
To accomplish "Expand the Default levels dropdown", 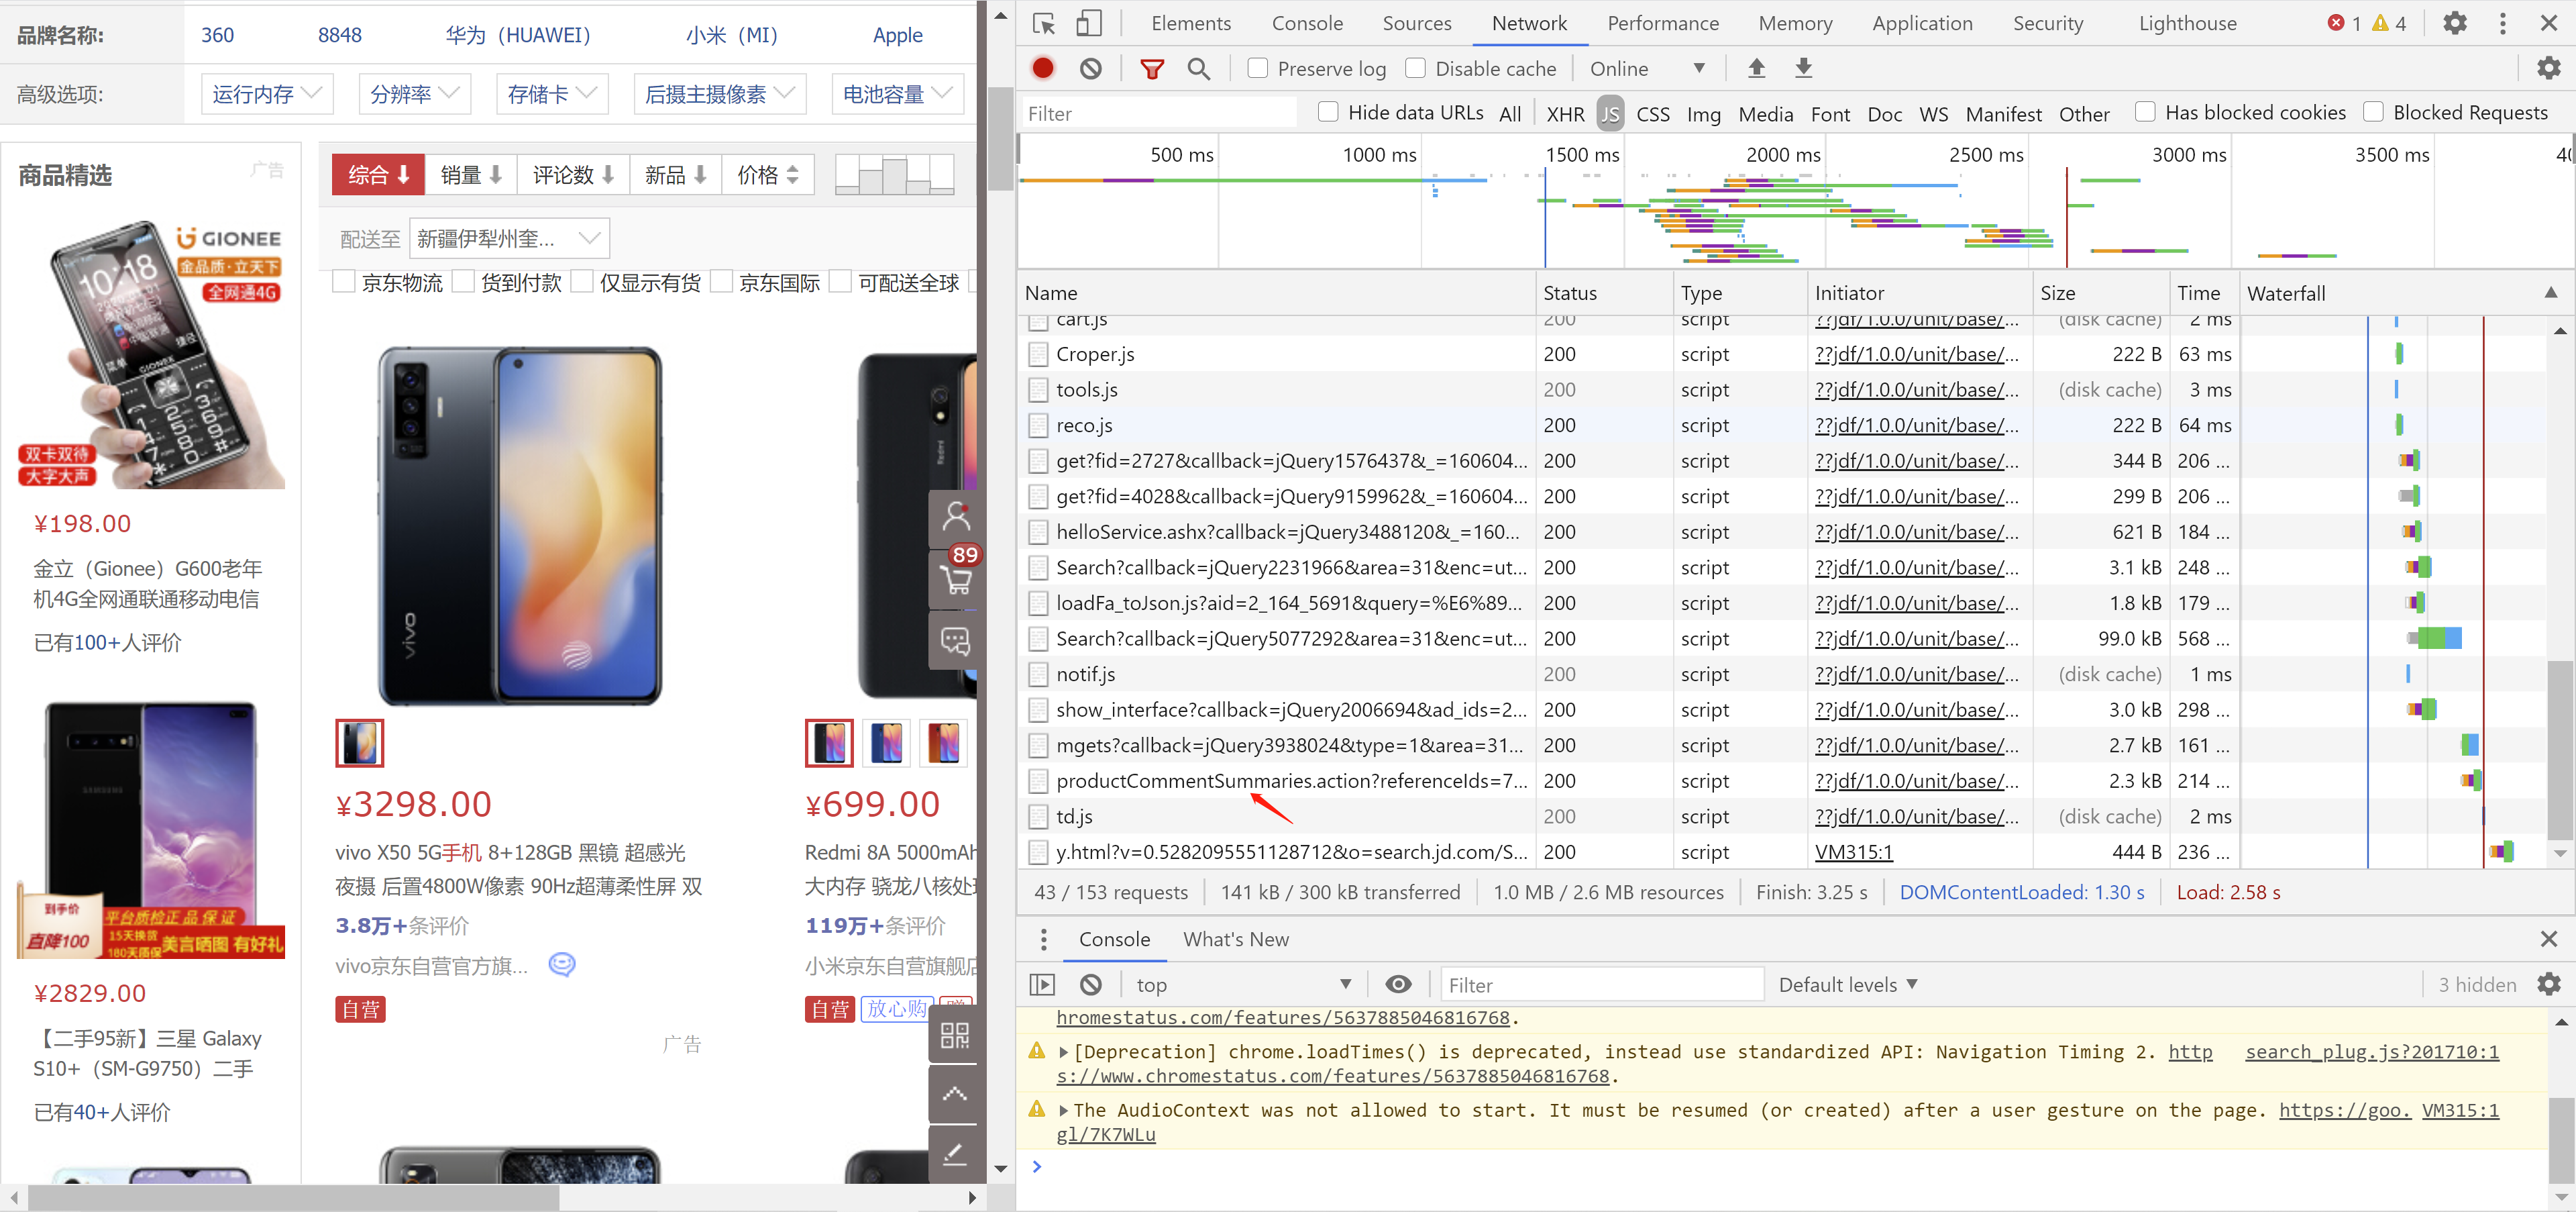I will (x=1847, y=984).
